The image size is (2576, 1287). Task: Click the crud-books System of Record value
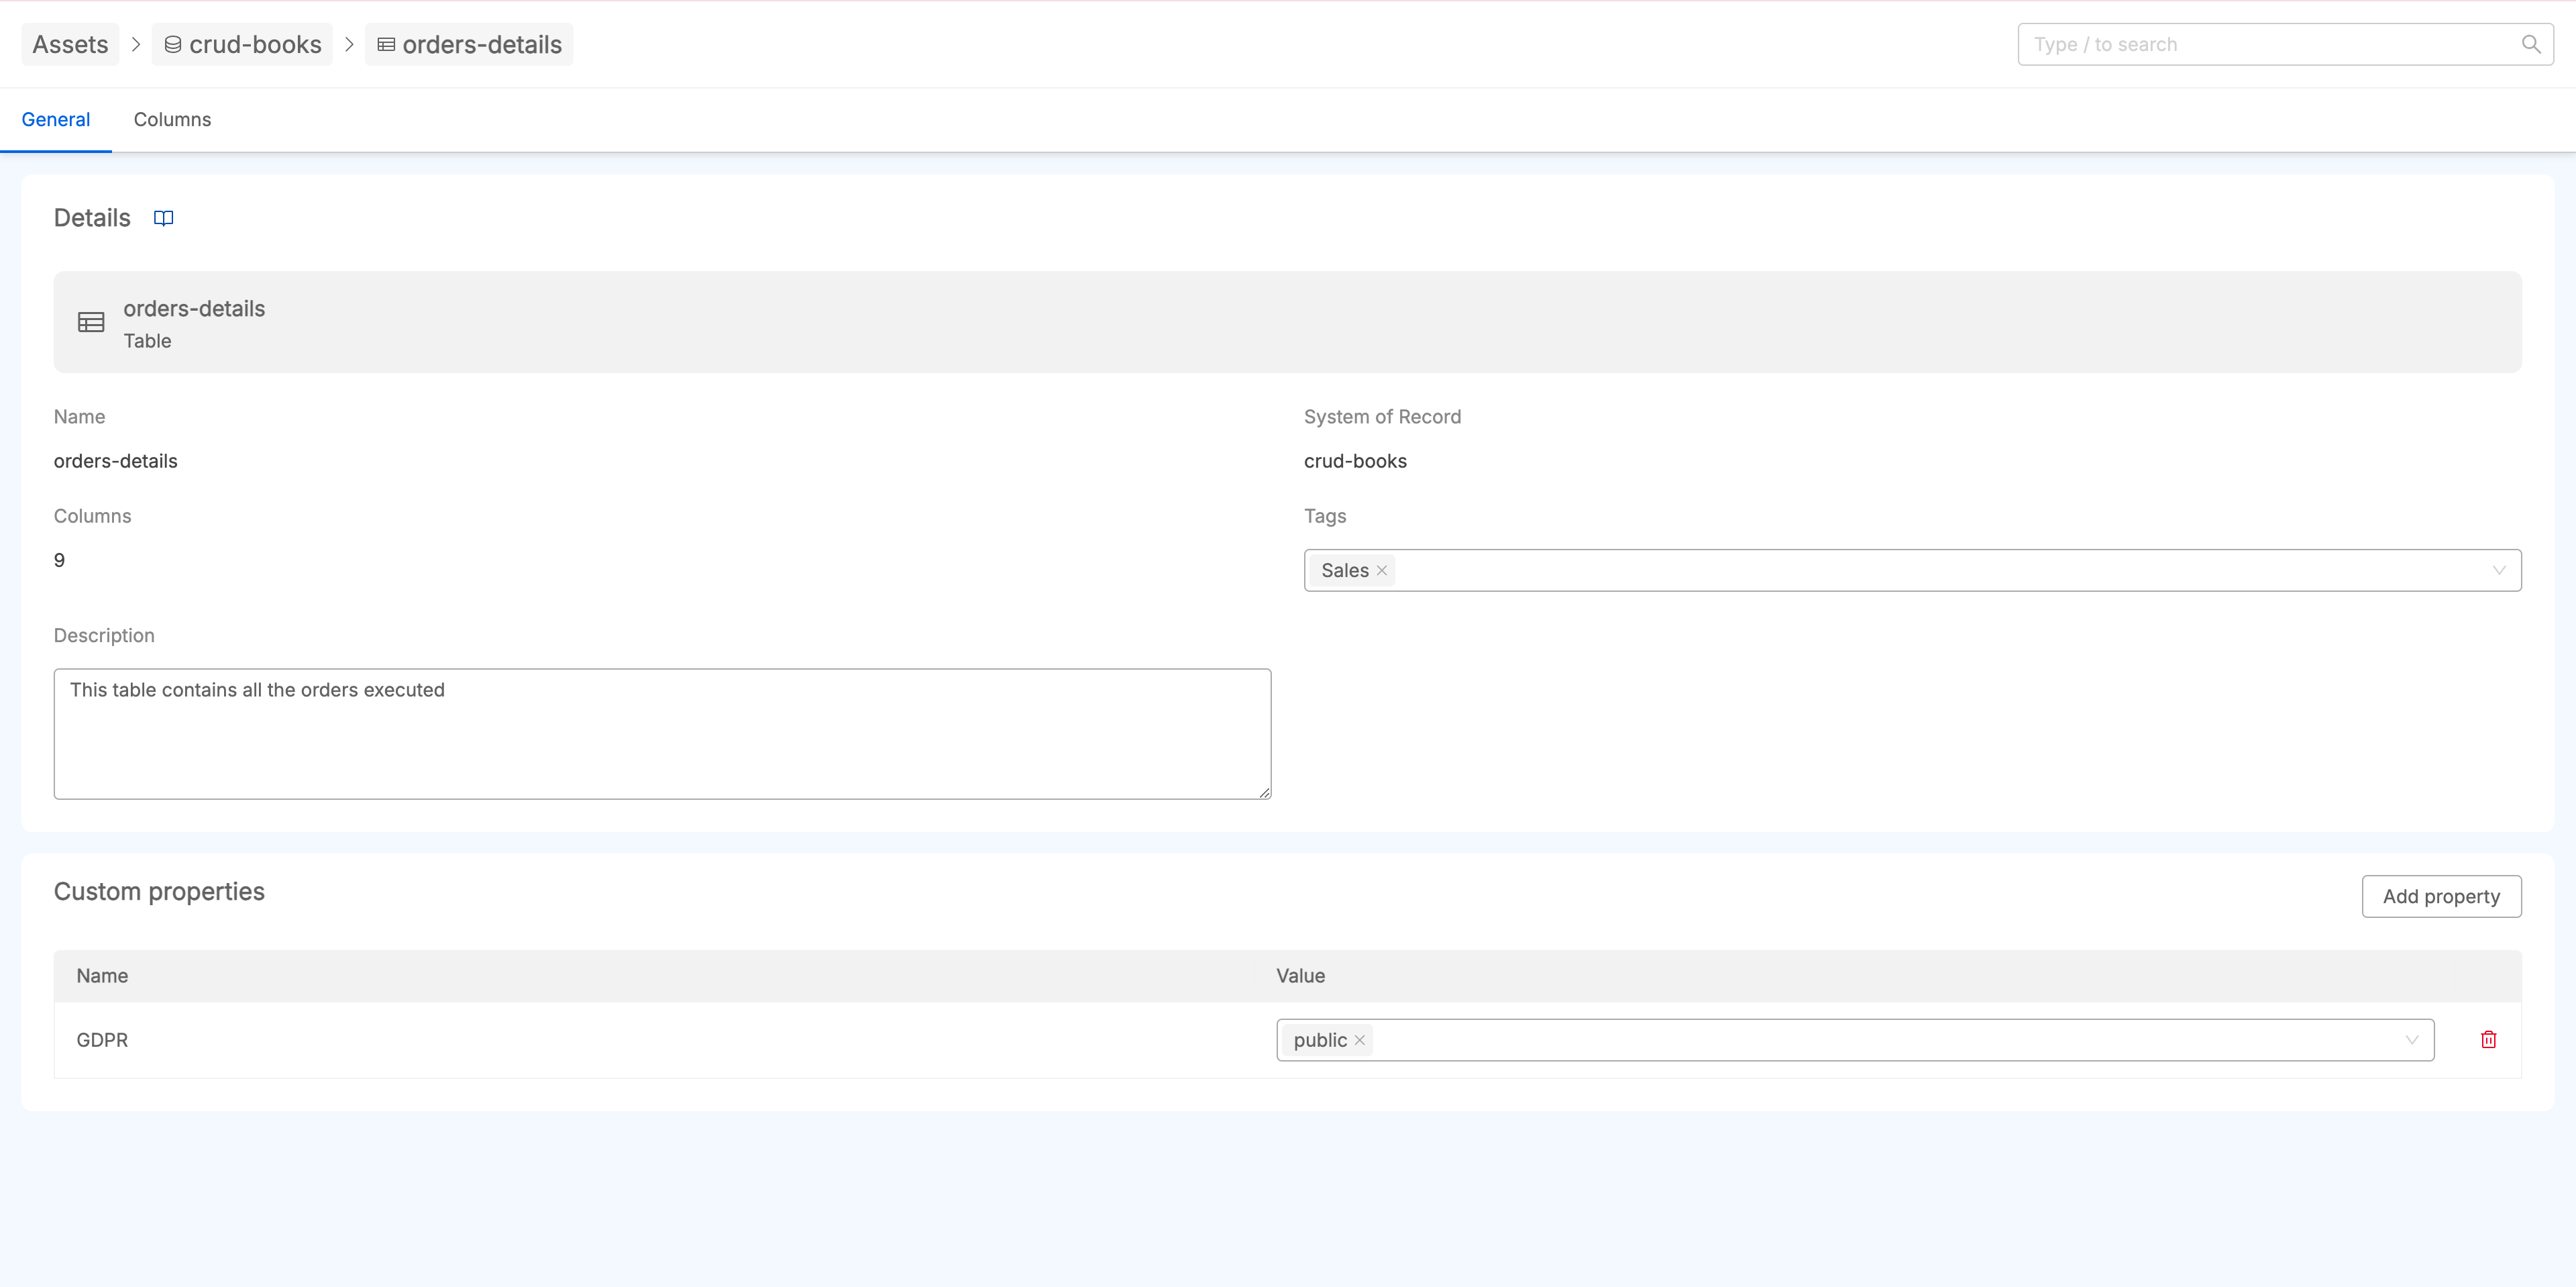pos(1355,461)
